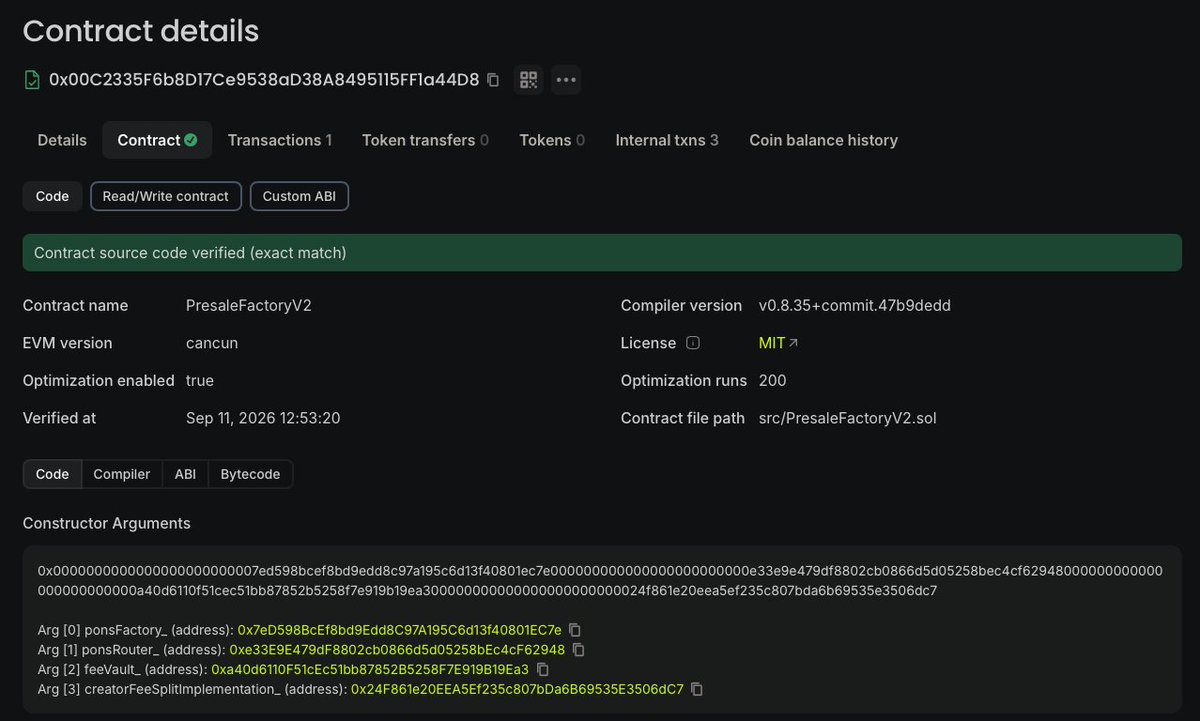The height and width of the screenshot is (721, 1200).
Task: Select the lower Code sub-tab
Action: 52,474
